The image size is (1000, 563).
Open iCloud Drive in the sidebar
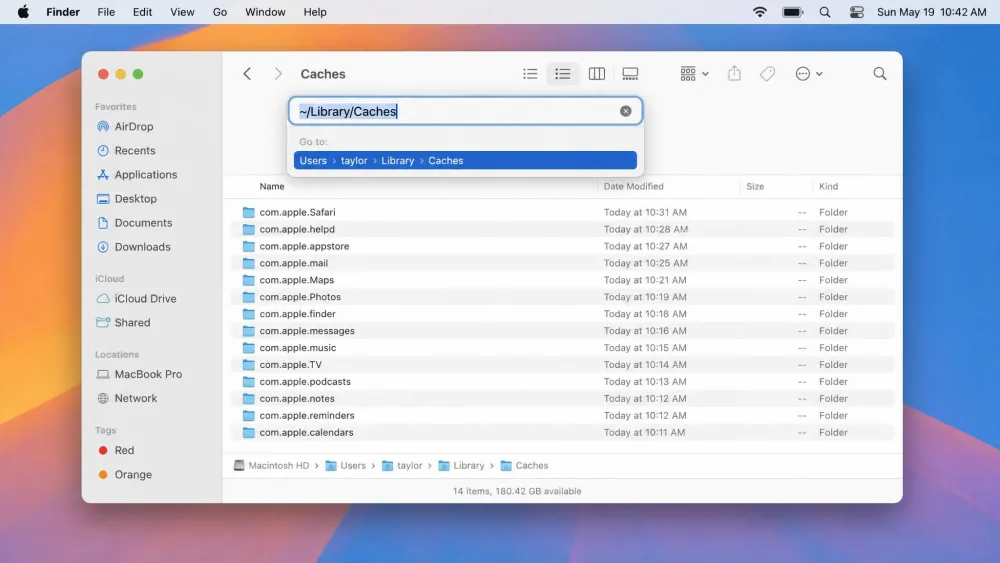145,298
